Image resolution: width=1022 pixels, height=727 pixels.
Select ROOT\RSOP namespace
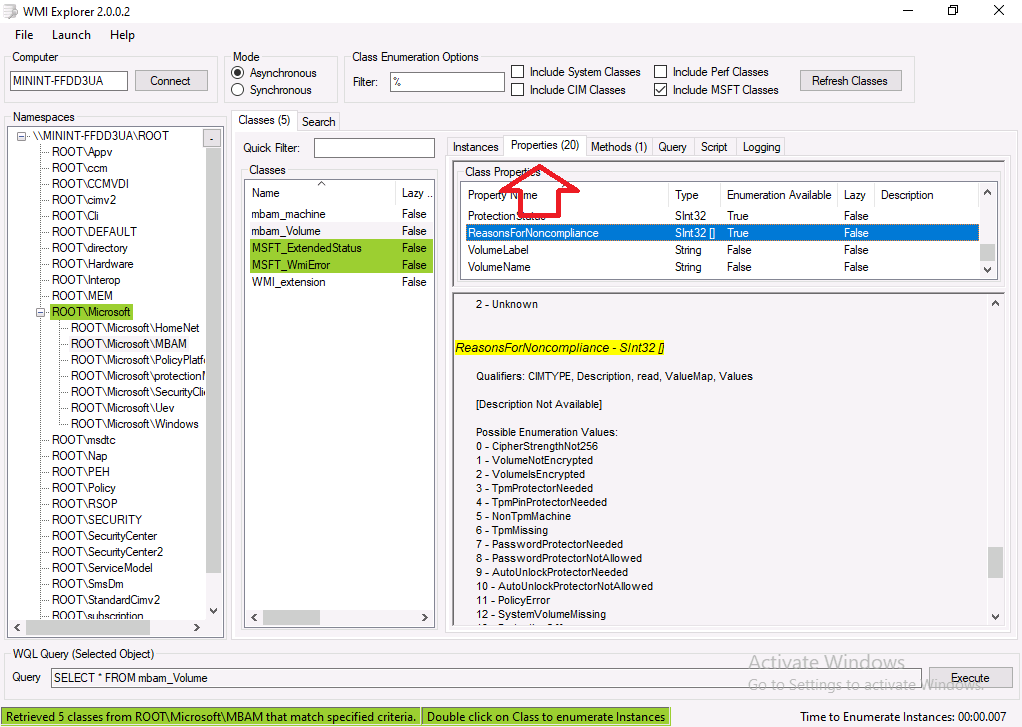click(x=85, y=504)
